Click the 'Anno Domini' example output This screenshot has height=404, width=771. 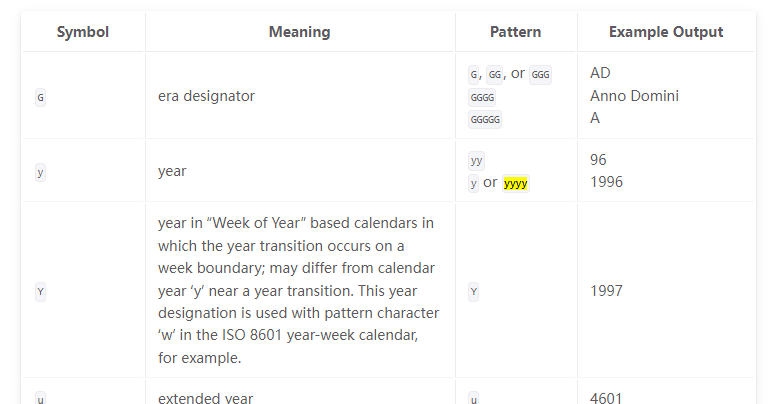point(634,96)
